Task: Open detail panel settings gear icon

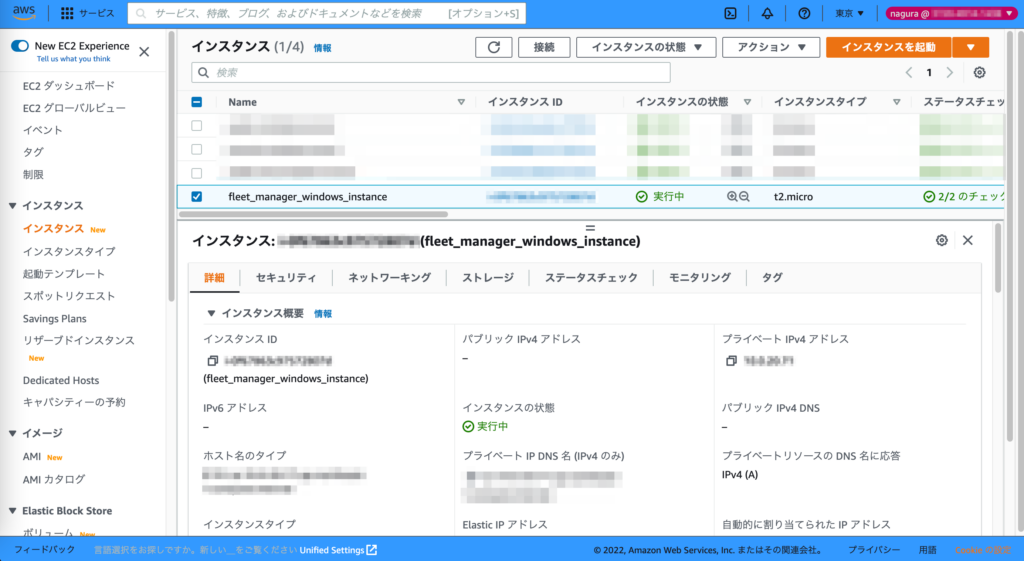Action: (x=942, y=240)
